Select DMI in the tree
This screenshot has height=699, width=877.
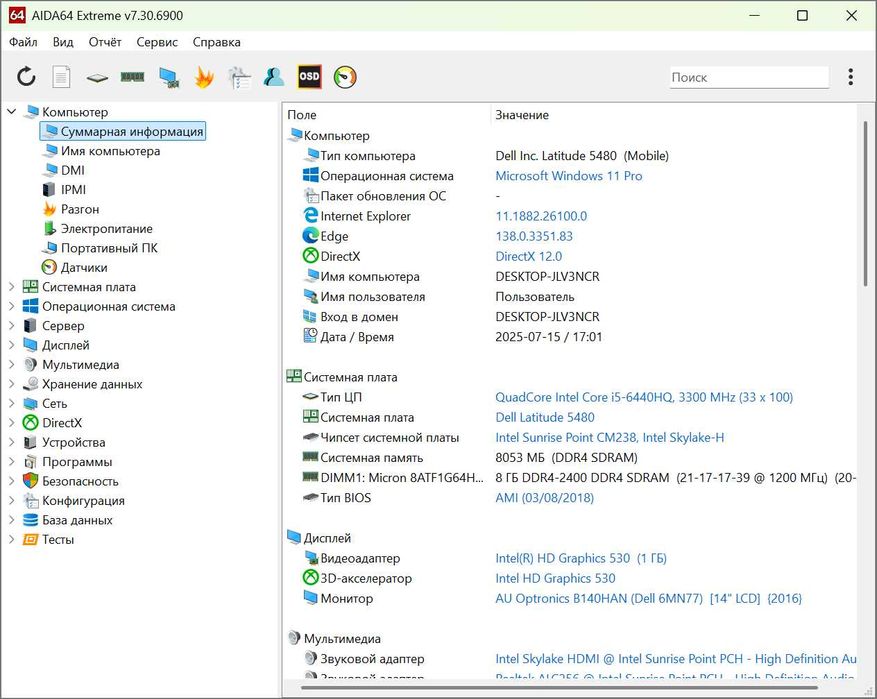73,170
